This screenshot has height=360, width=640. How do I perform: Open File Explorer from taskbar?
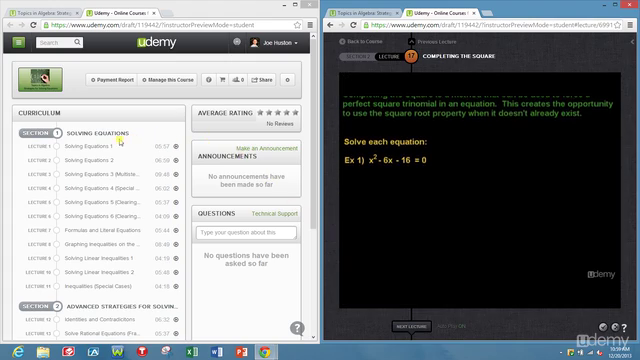(x=43, y=352)
